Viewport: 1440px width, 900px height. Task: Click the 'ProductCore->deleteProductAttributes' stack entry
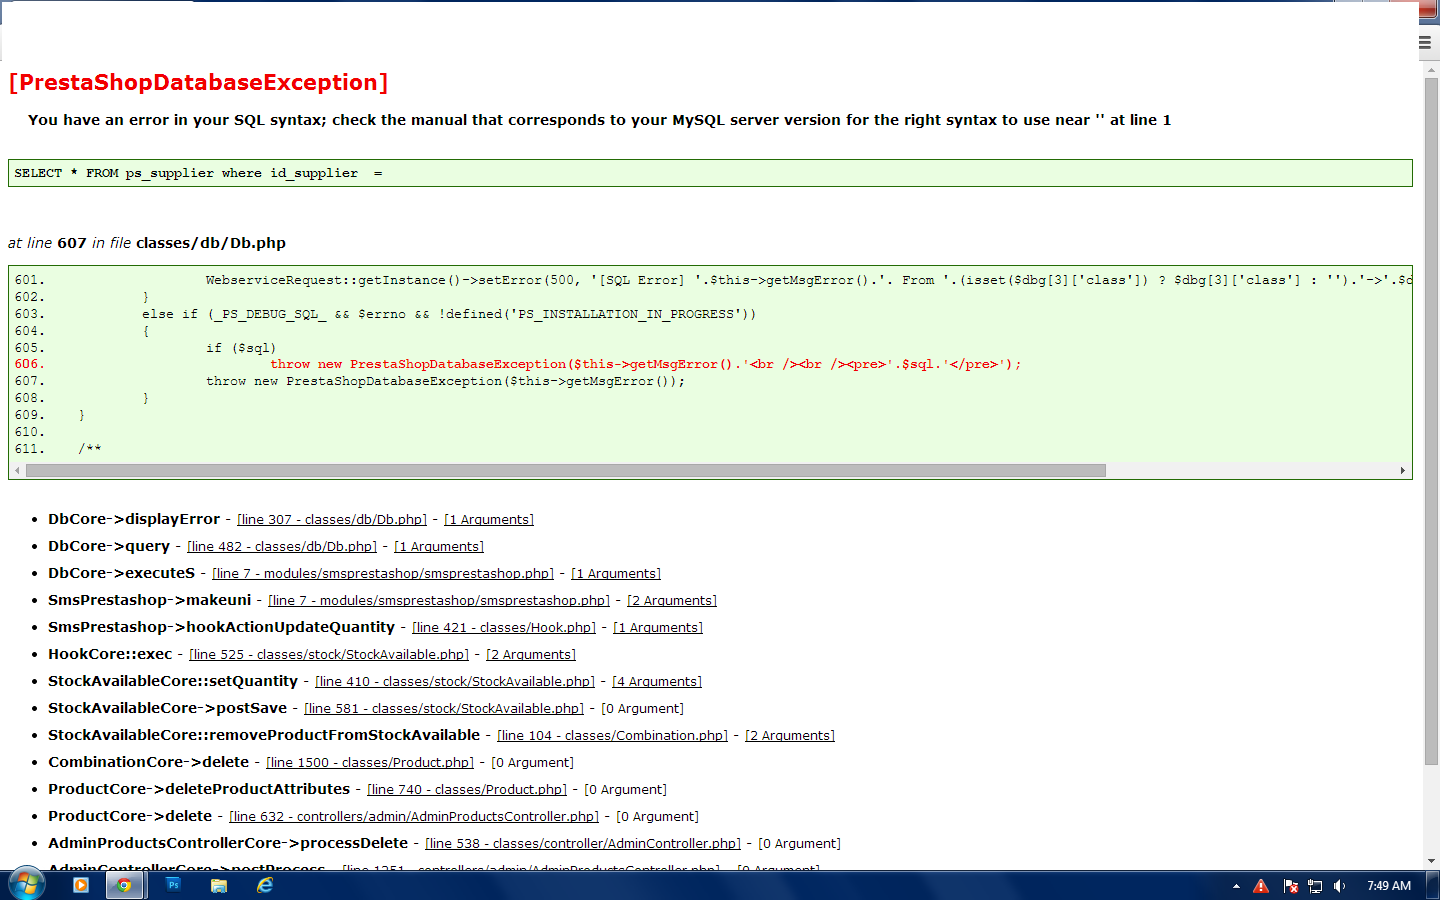coord(199,789)
